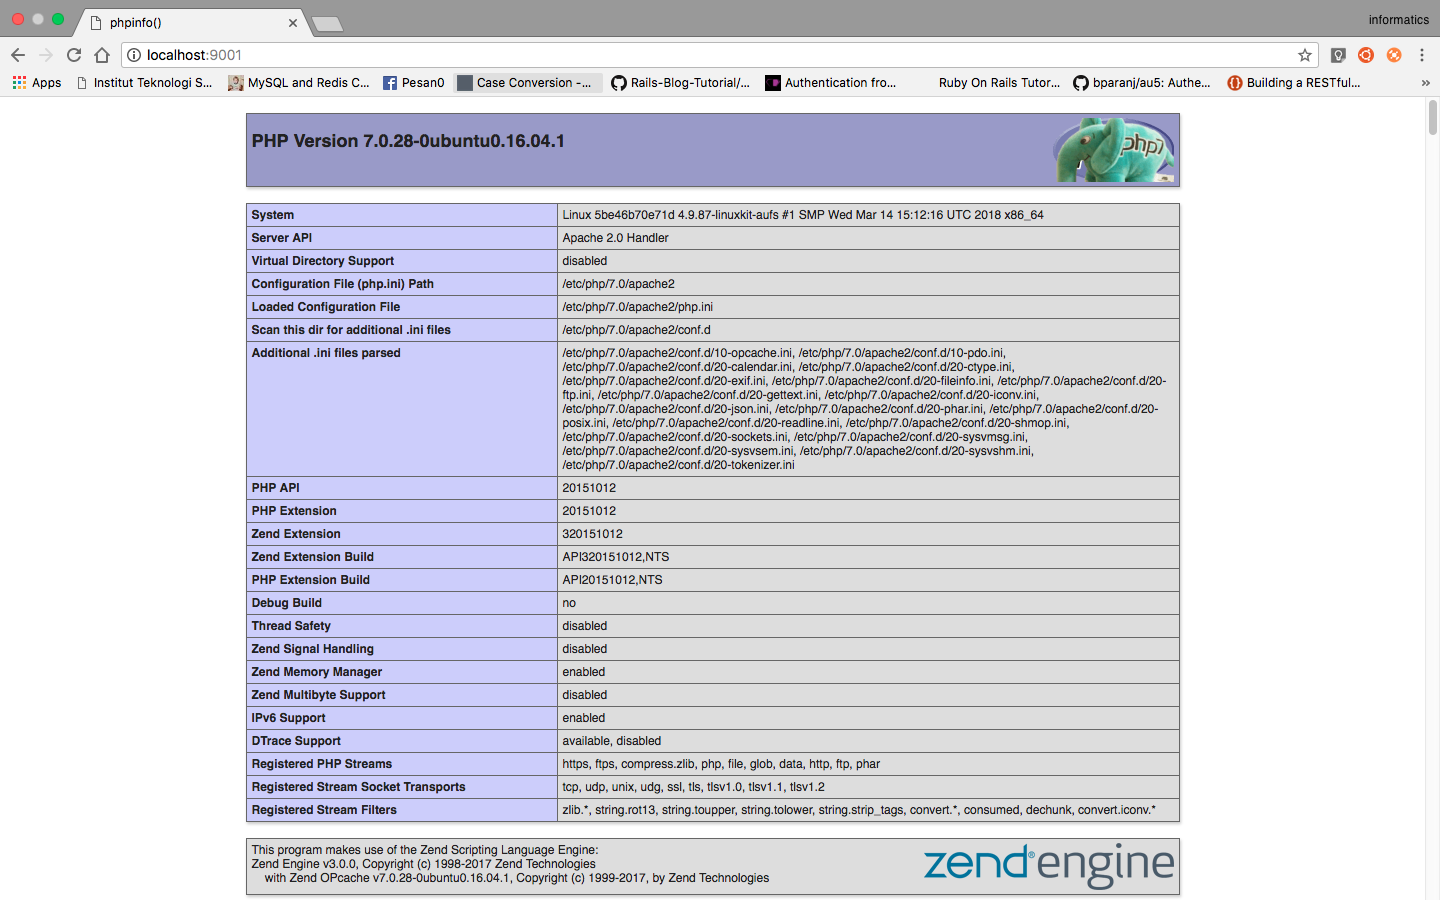Click the /etc/php/7.0/apache2/php.ini value
This screenshot has width=1440, height=900.
point(638,307)
